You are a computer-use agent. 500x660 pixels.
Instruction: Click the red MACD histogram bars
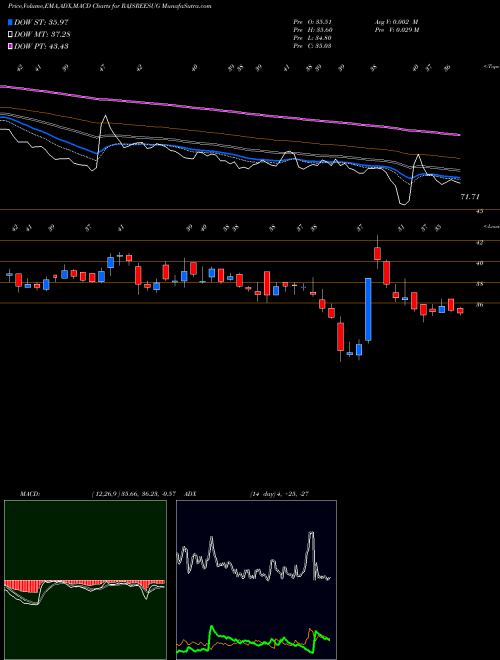pos(84,583)
